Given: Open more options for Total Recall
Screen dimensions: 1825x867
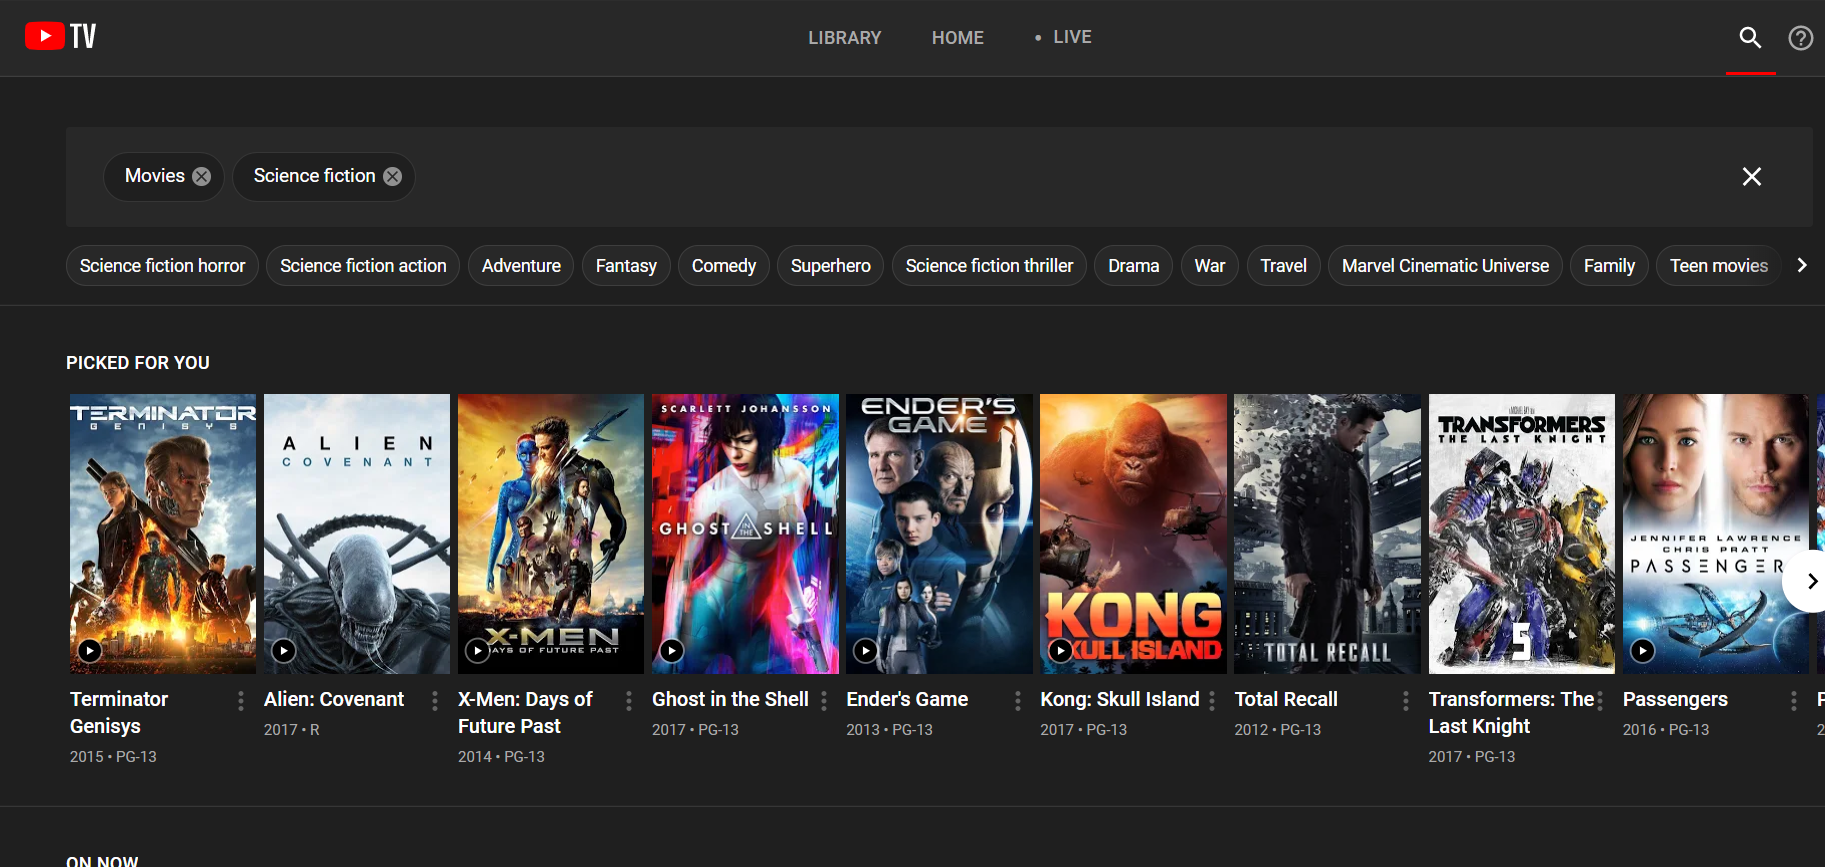Looking at the screenshot, I should coord(1406,700).
